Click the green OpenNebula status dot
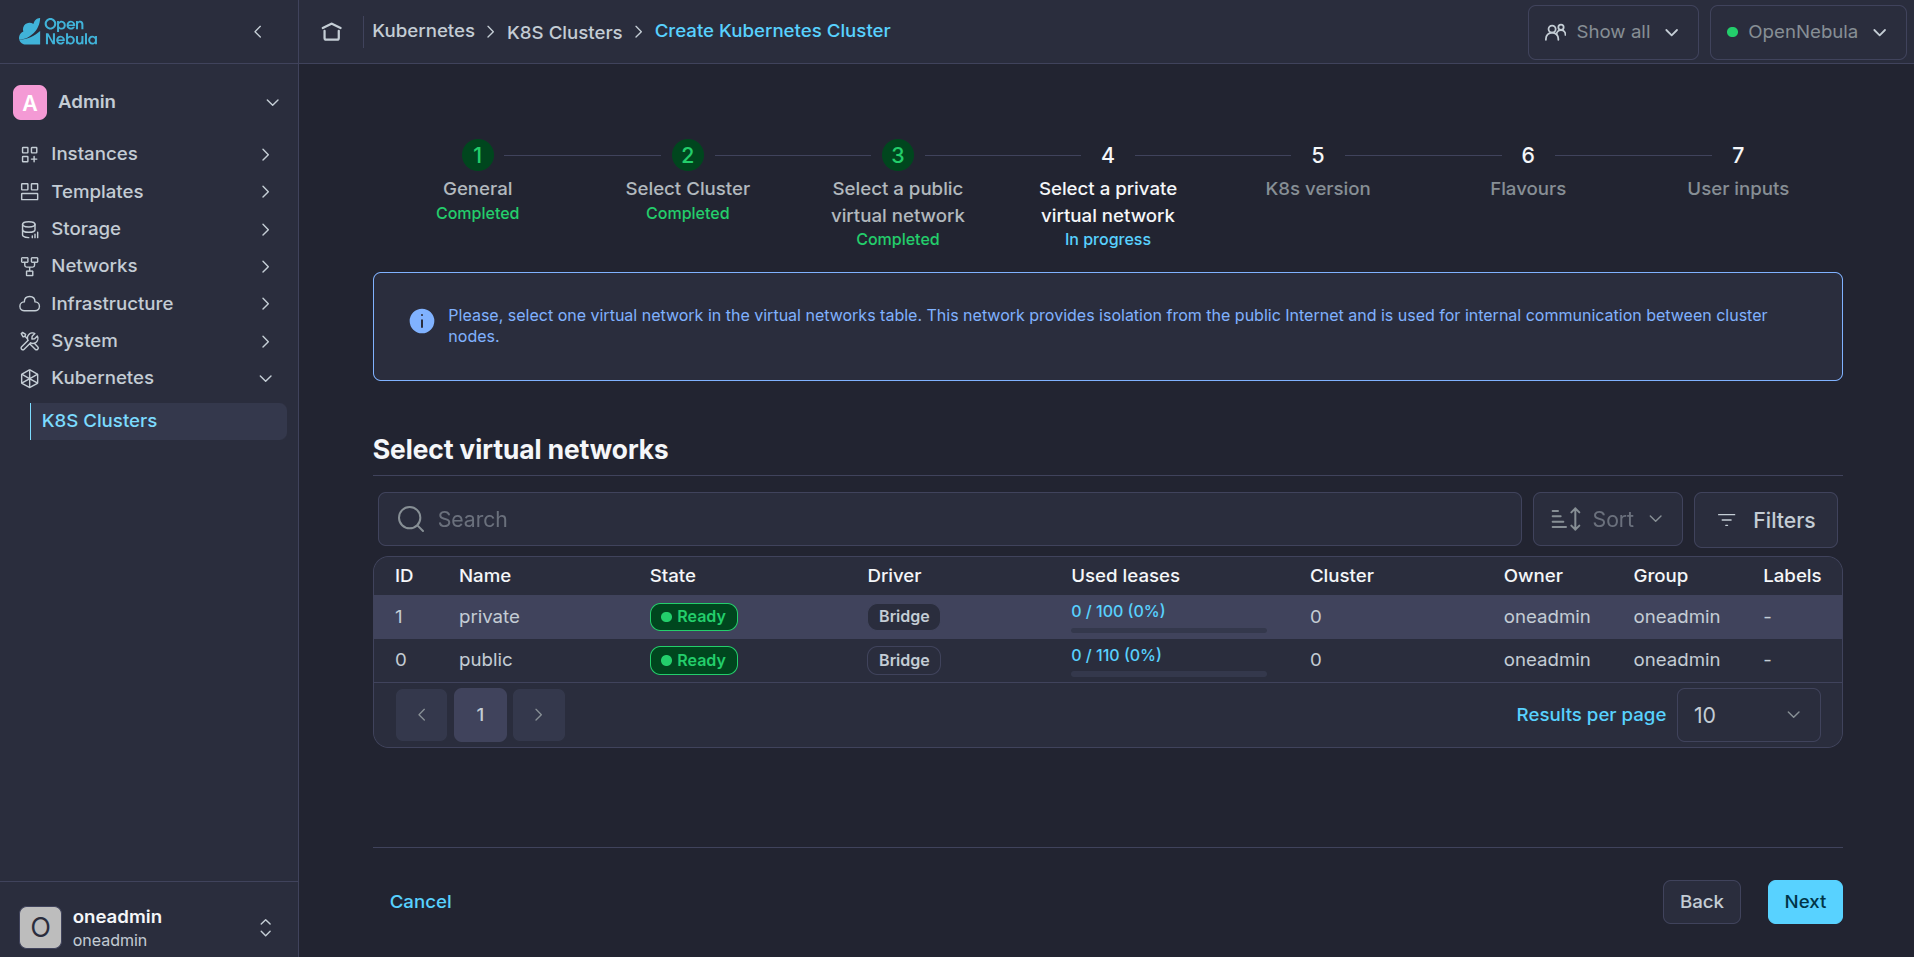The image size is (1914, 957). click(1732, 32)
